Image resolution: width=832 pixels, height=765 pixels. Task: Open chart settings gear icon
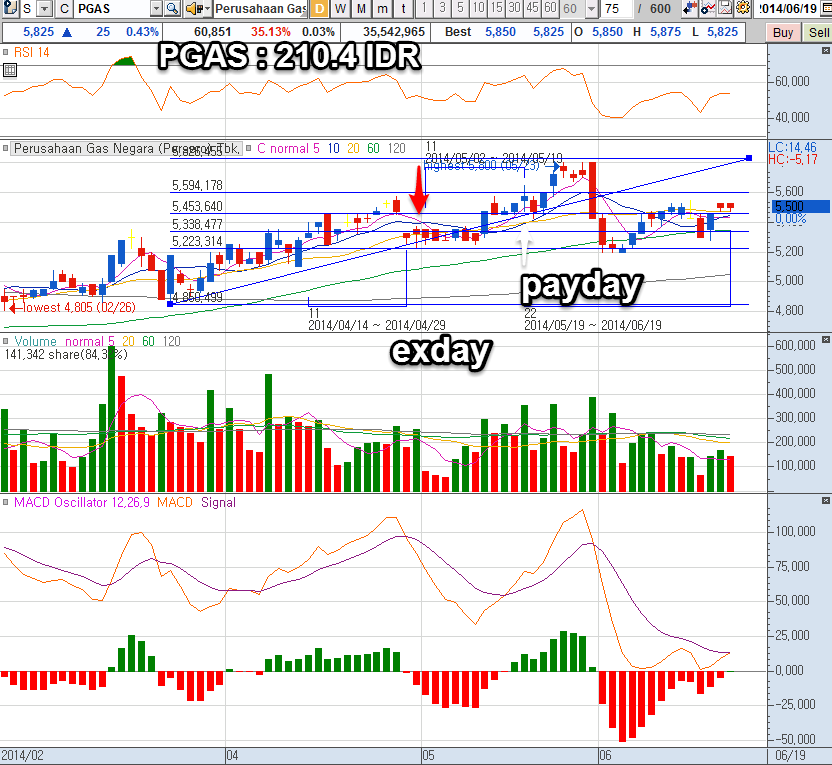(743, 8)
